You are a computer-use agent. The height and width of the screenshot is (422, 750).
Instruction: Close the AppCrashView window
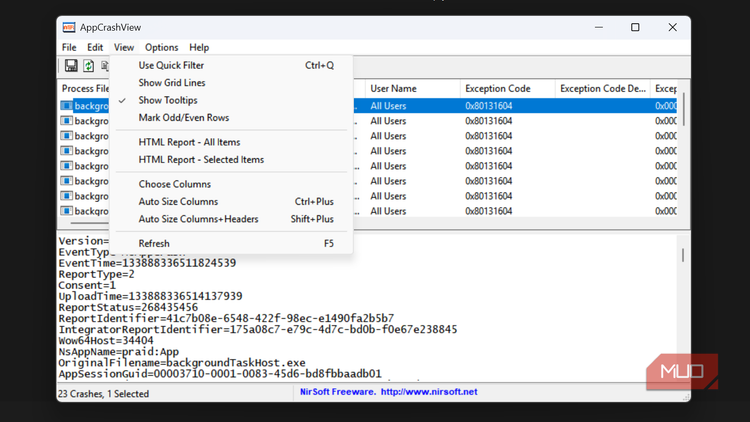pos(673,27)
